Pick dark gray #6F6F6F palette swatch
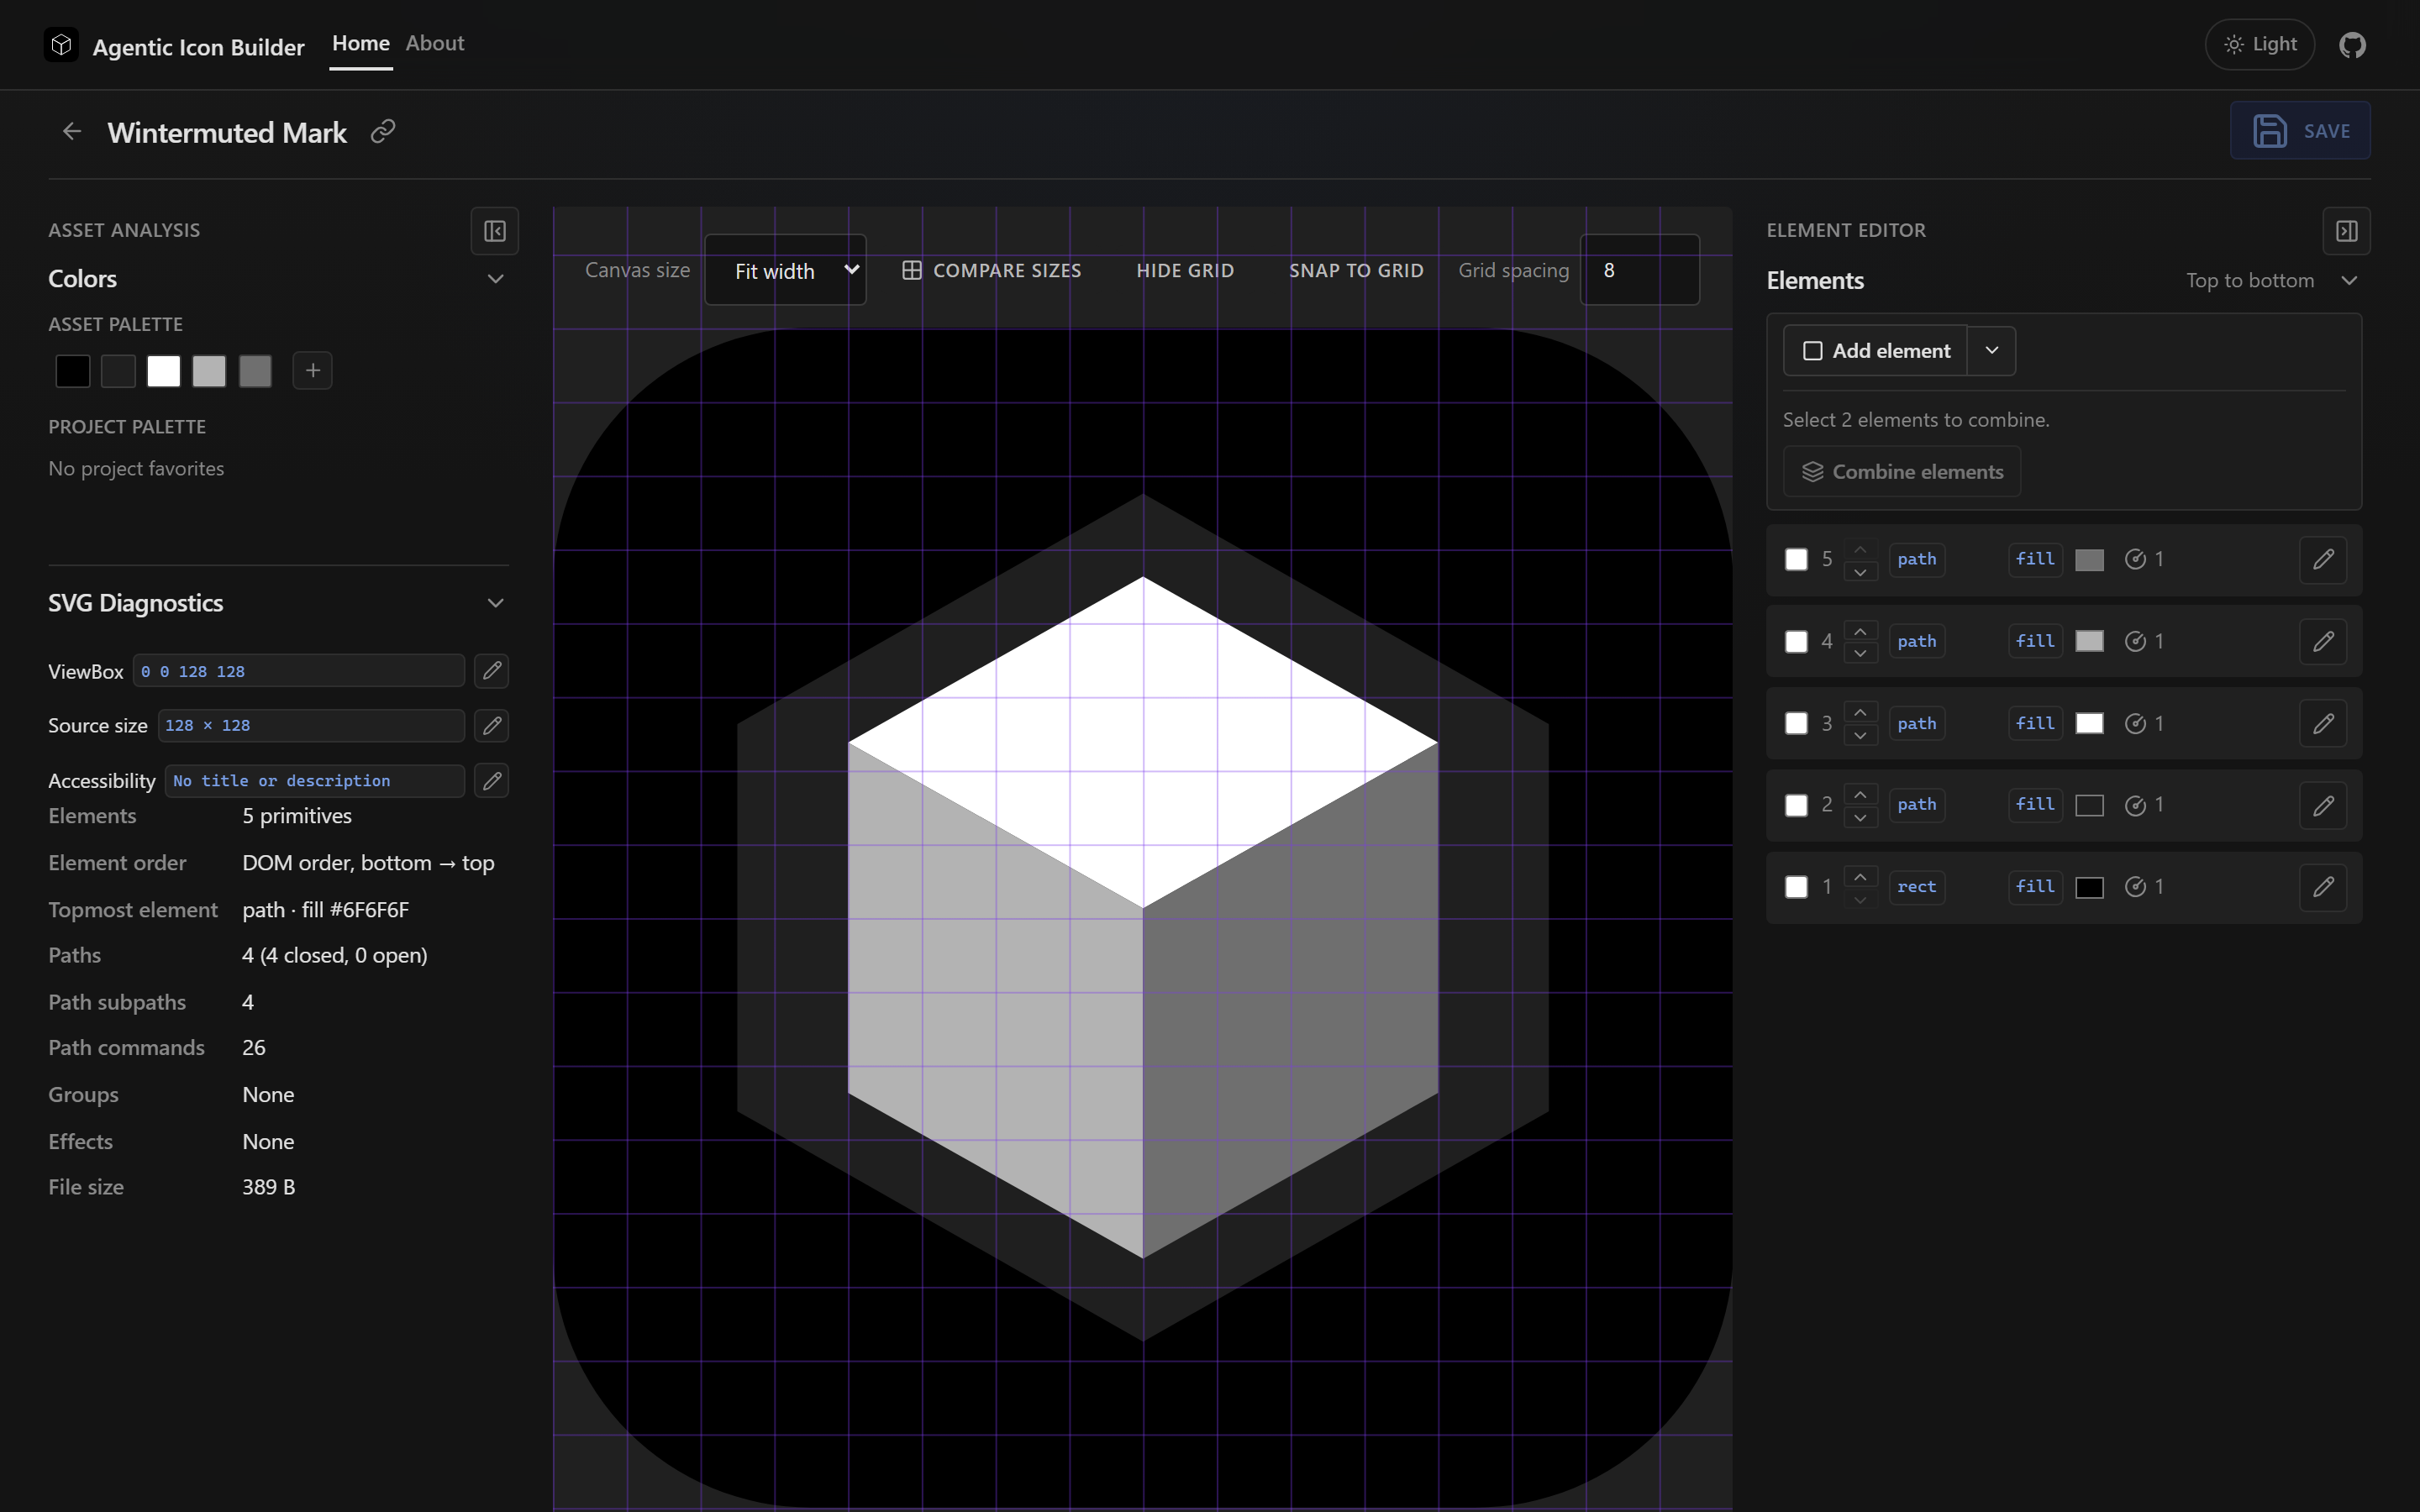The width and height of the screenshot is (2420, 1512). click(255, 371)
